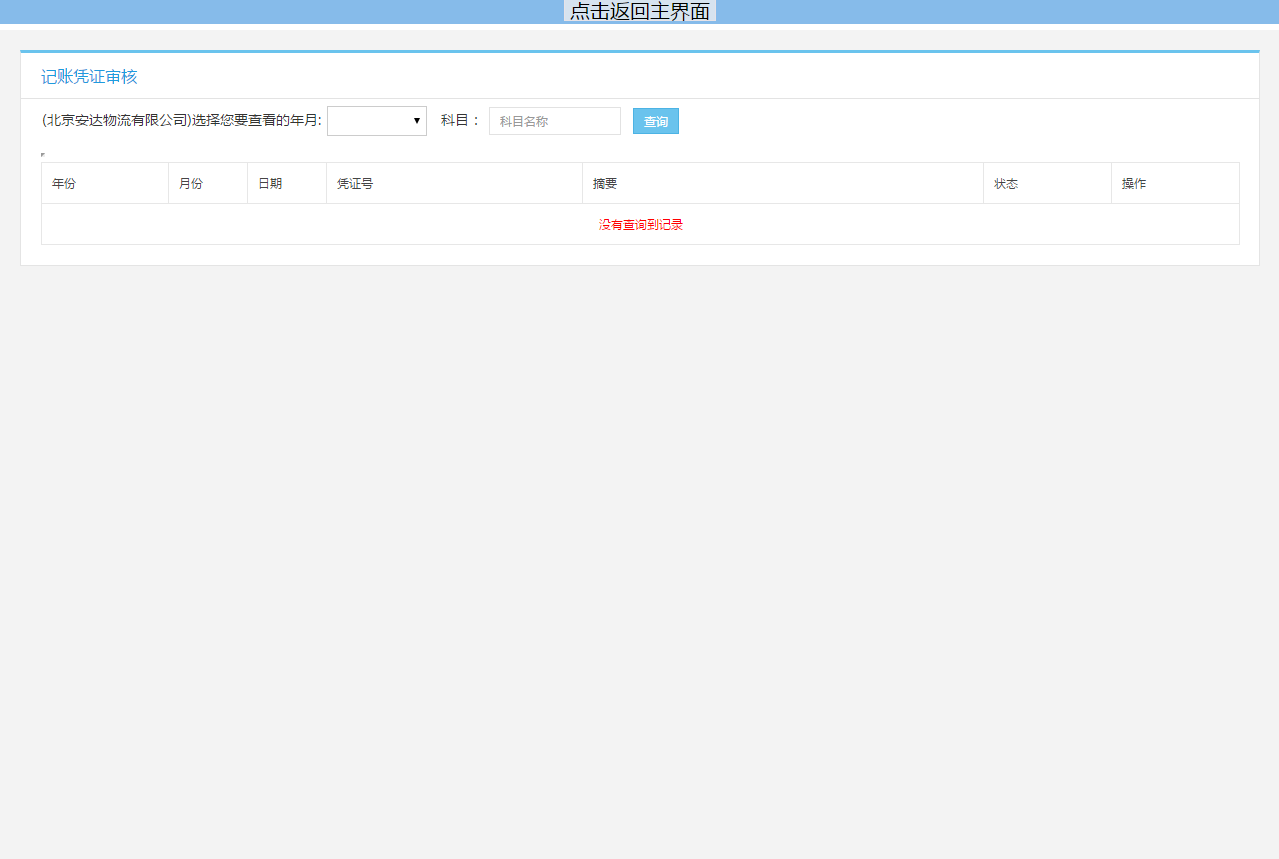Click the 点击返回主界面 link

pyautogui.click(x=639, y=12)
